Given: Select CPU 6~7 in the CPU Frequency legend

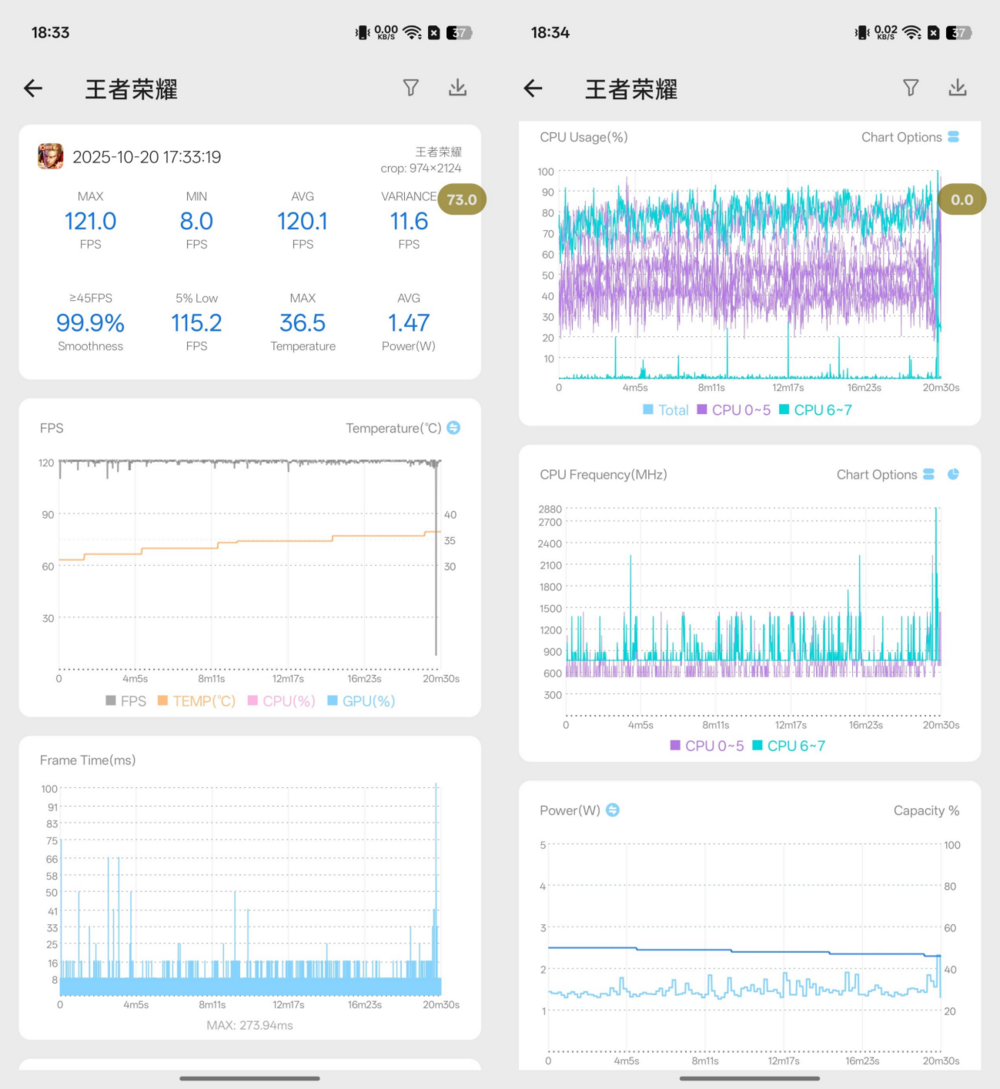Looking at the screenshot, I should coord(788,745).
